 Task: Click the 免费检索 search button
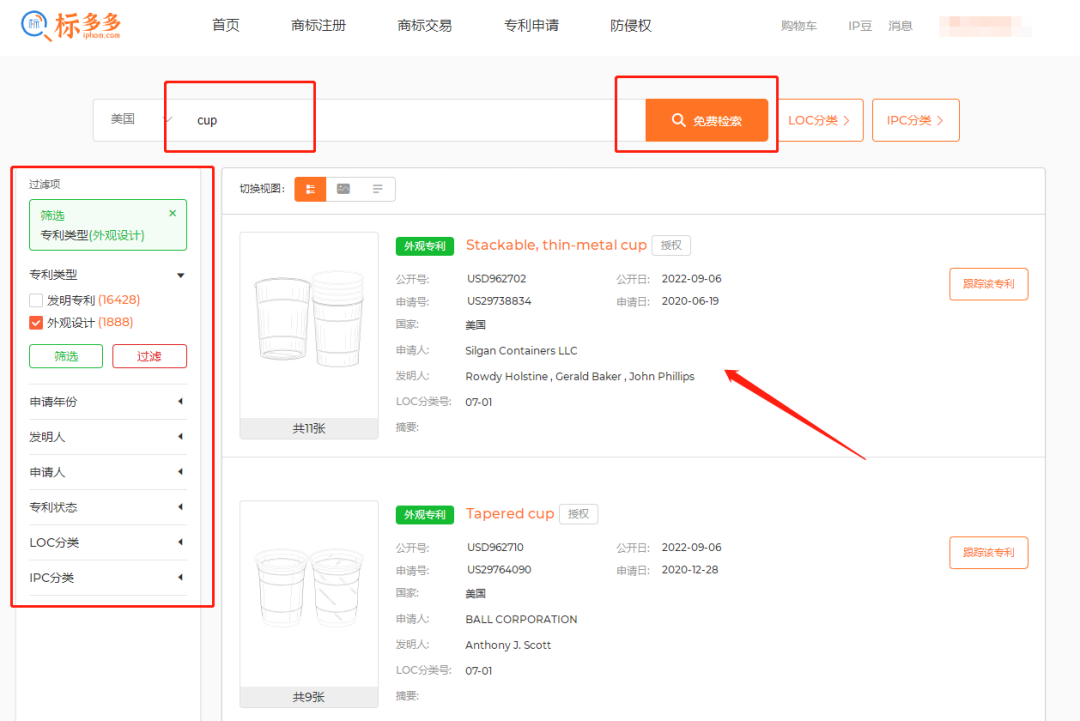click(x=707, y=121)
